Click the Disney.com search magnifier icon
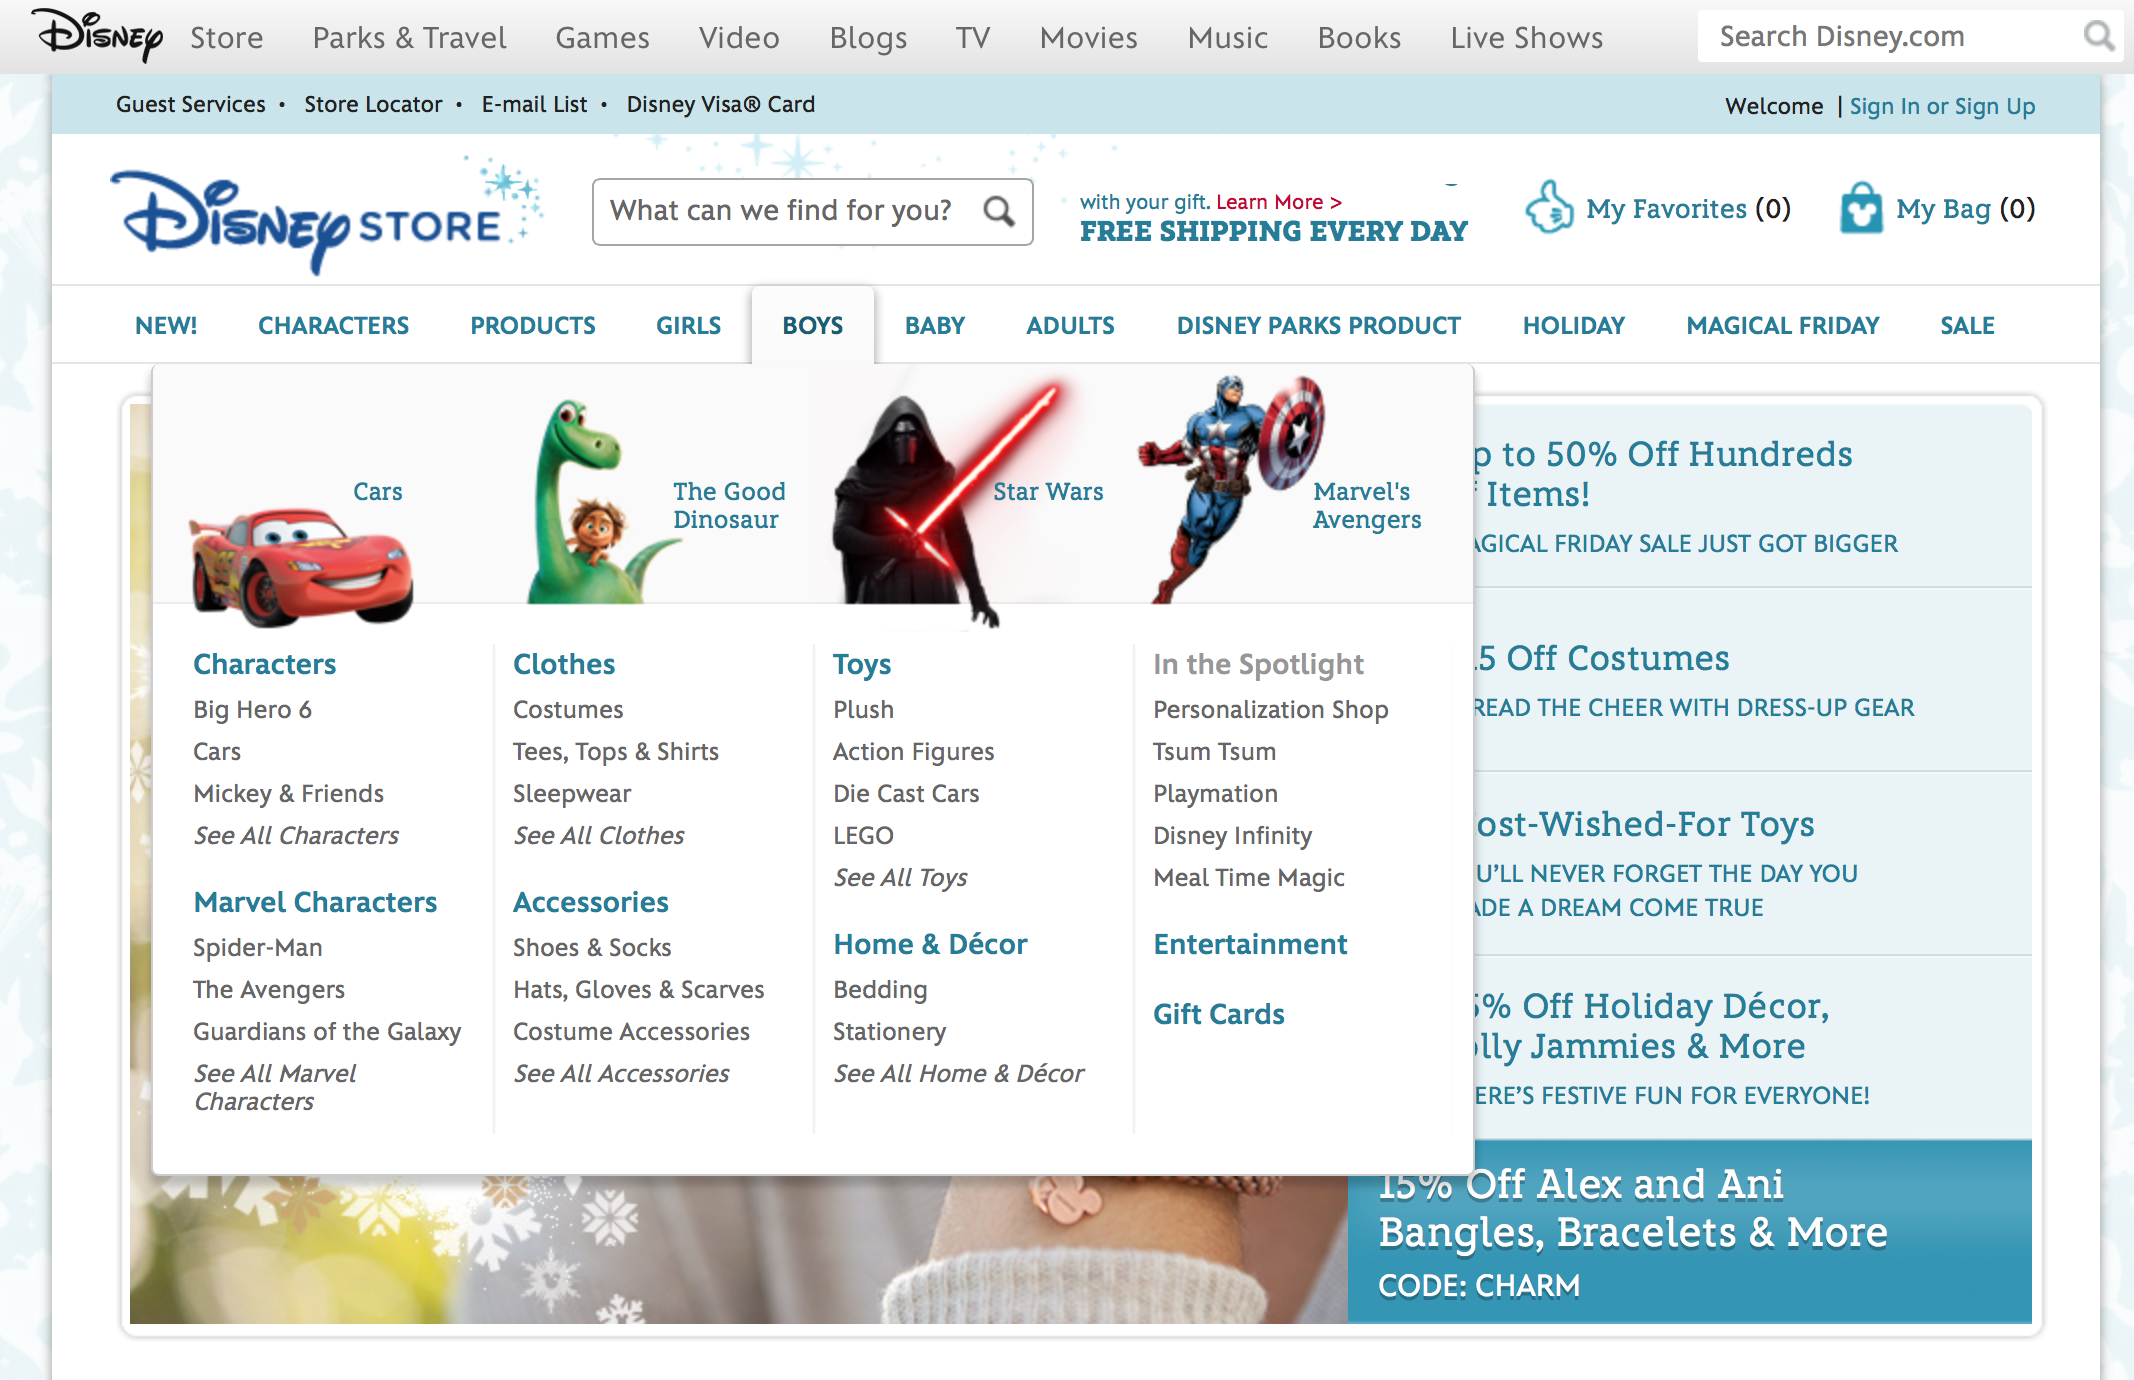 (2098, 37)
